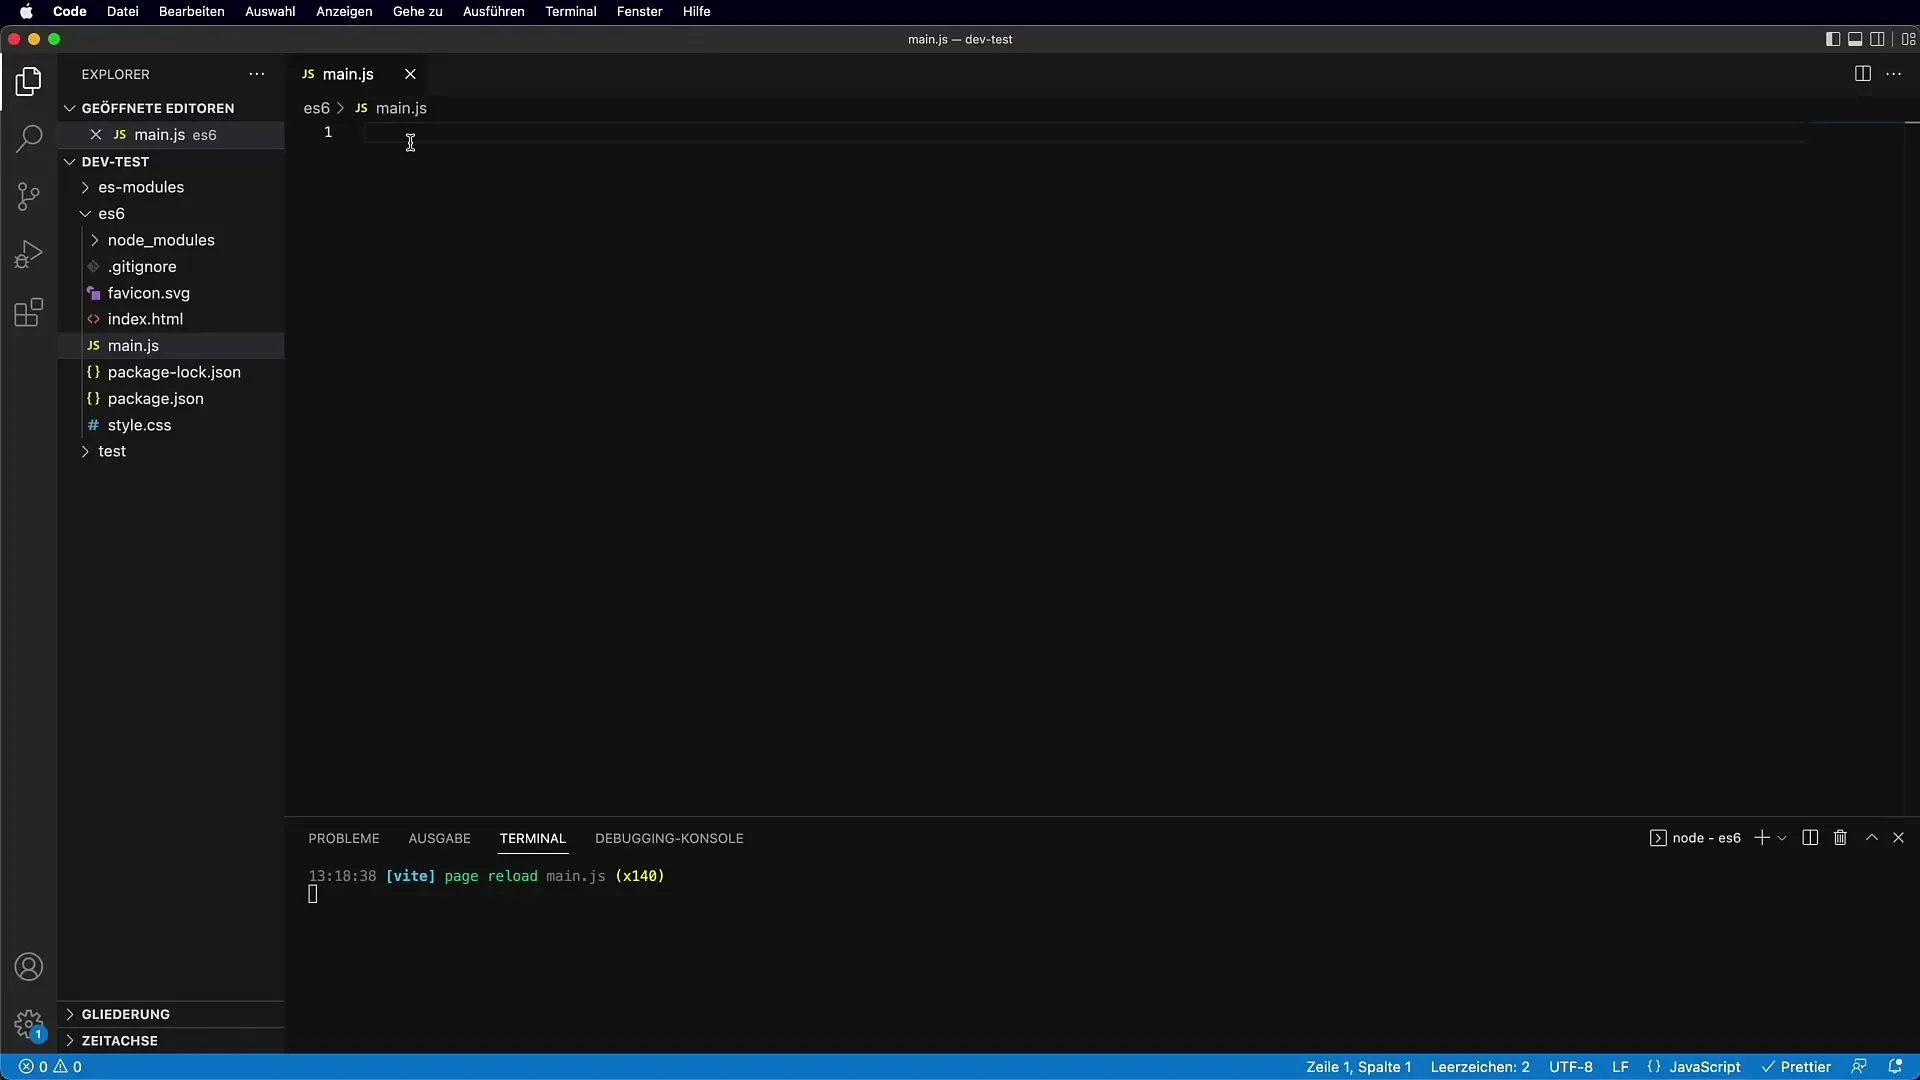Expand the ZEITACHSE section
Image resolution: width=1920 pixels, height=1080 pixels.
(x=171, y=1041)
